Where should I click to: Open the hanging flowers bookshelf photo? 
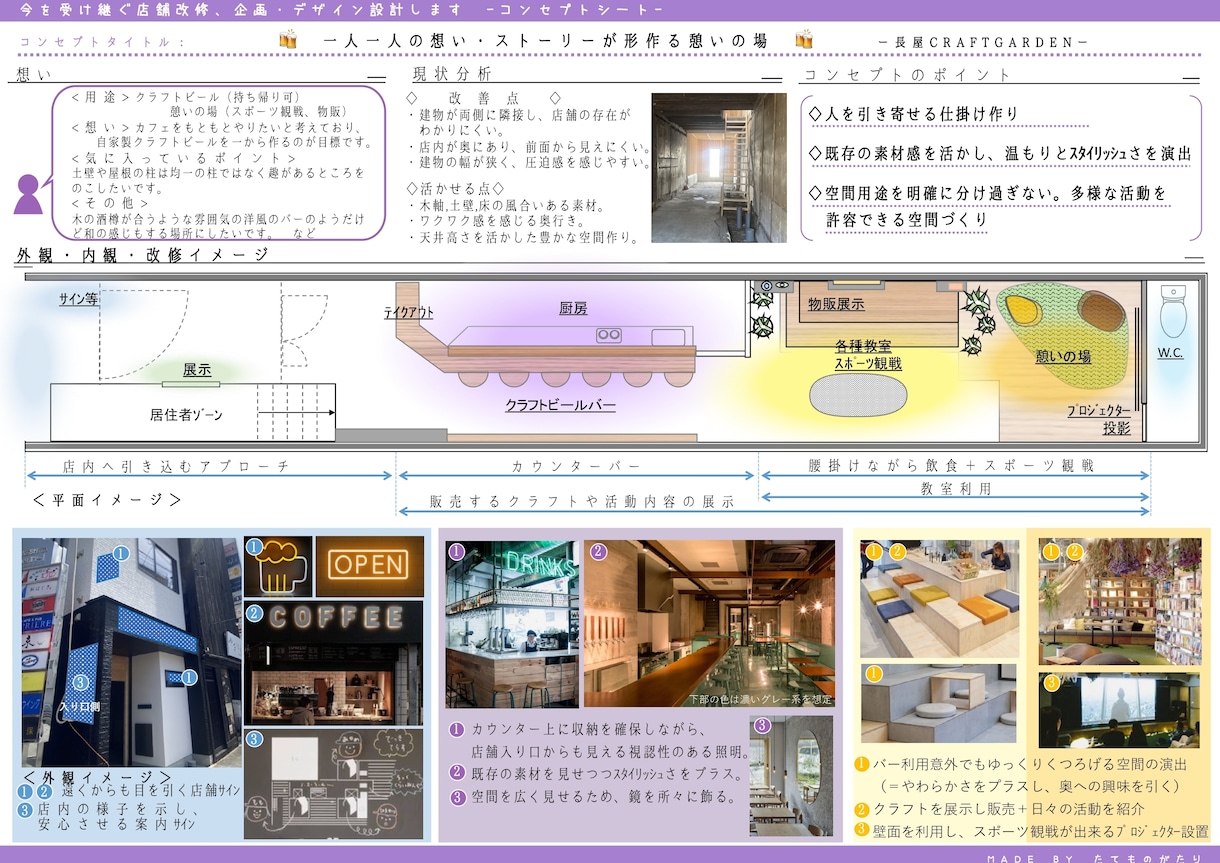pyautogui.click(x=1119, y=602)
